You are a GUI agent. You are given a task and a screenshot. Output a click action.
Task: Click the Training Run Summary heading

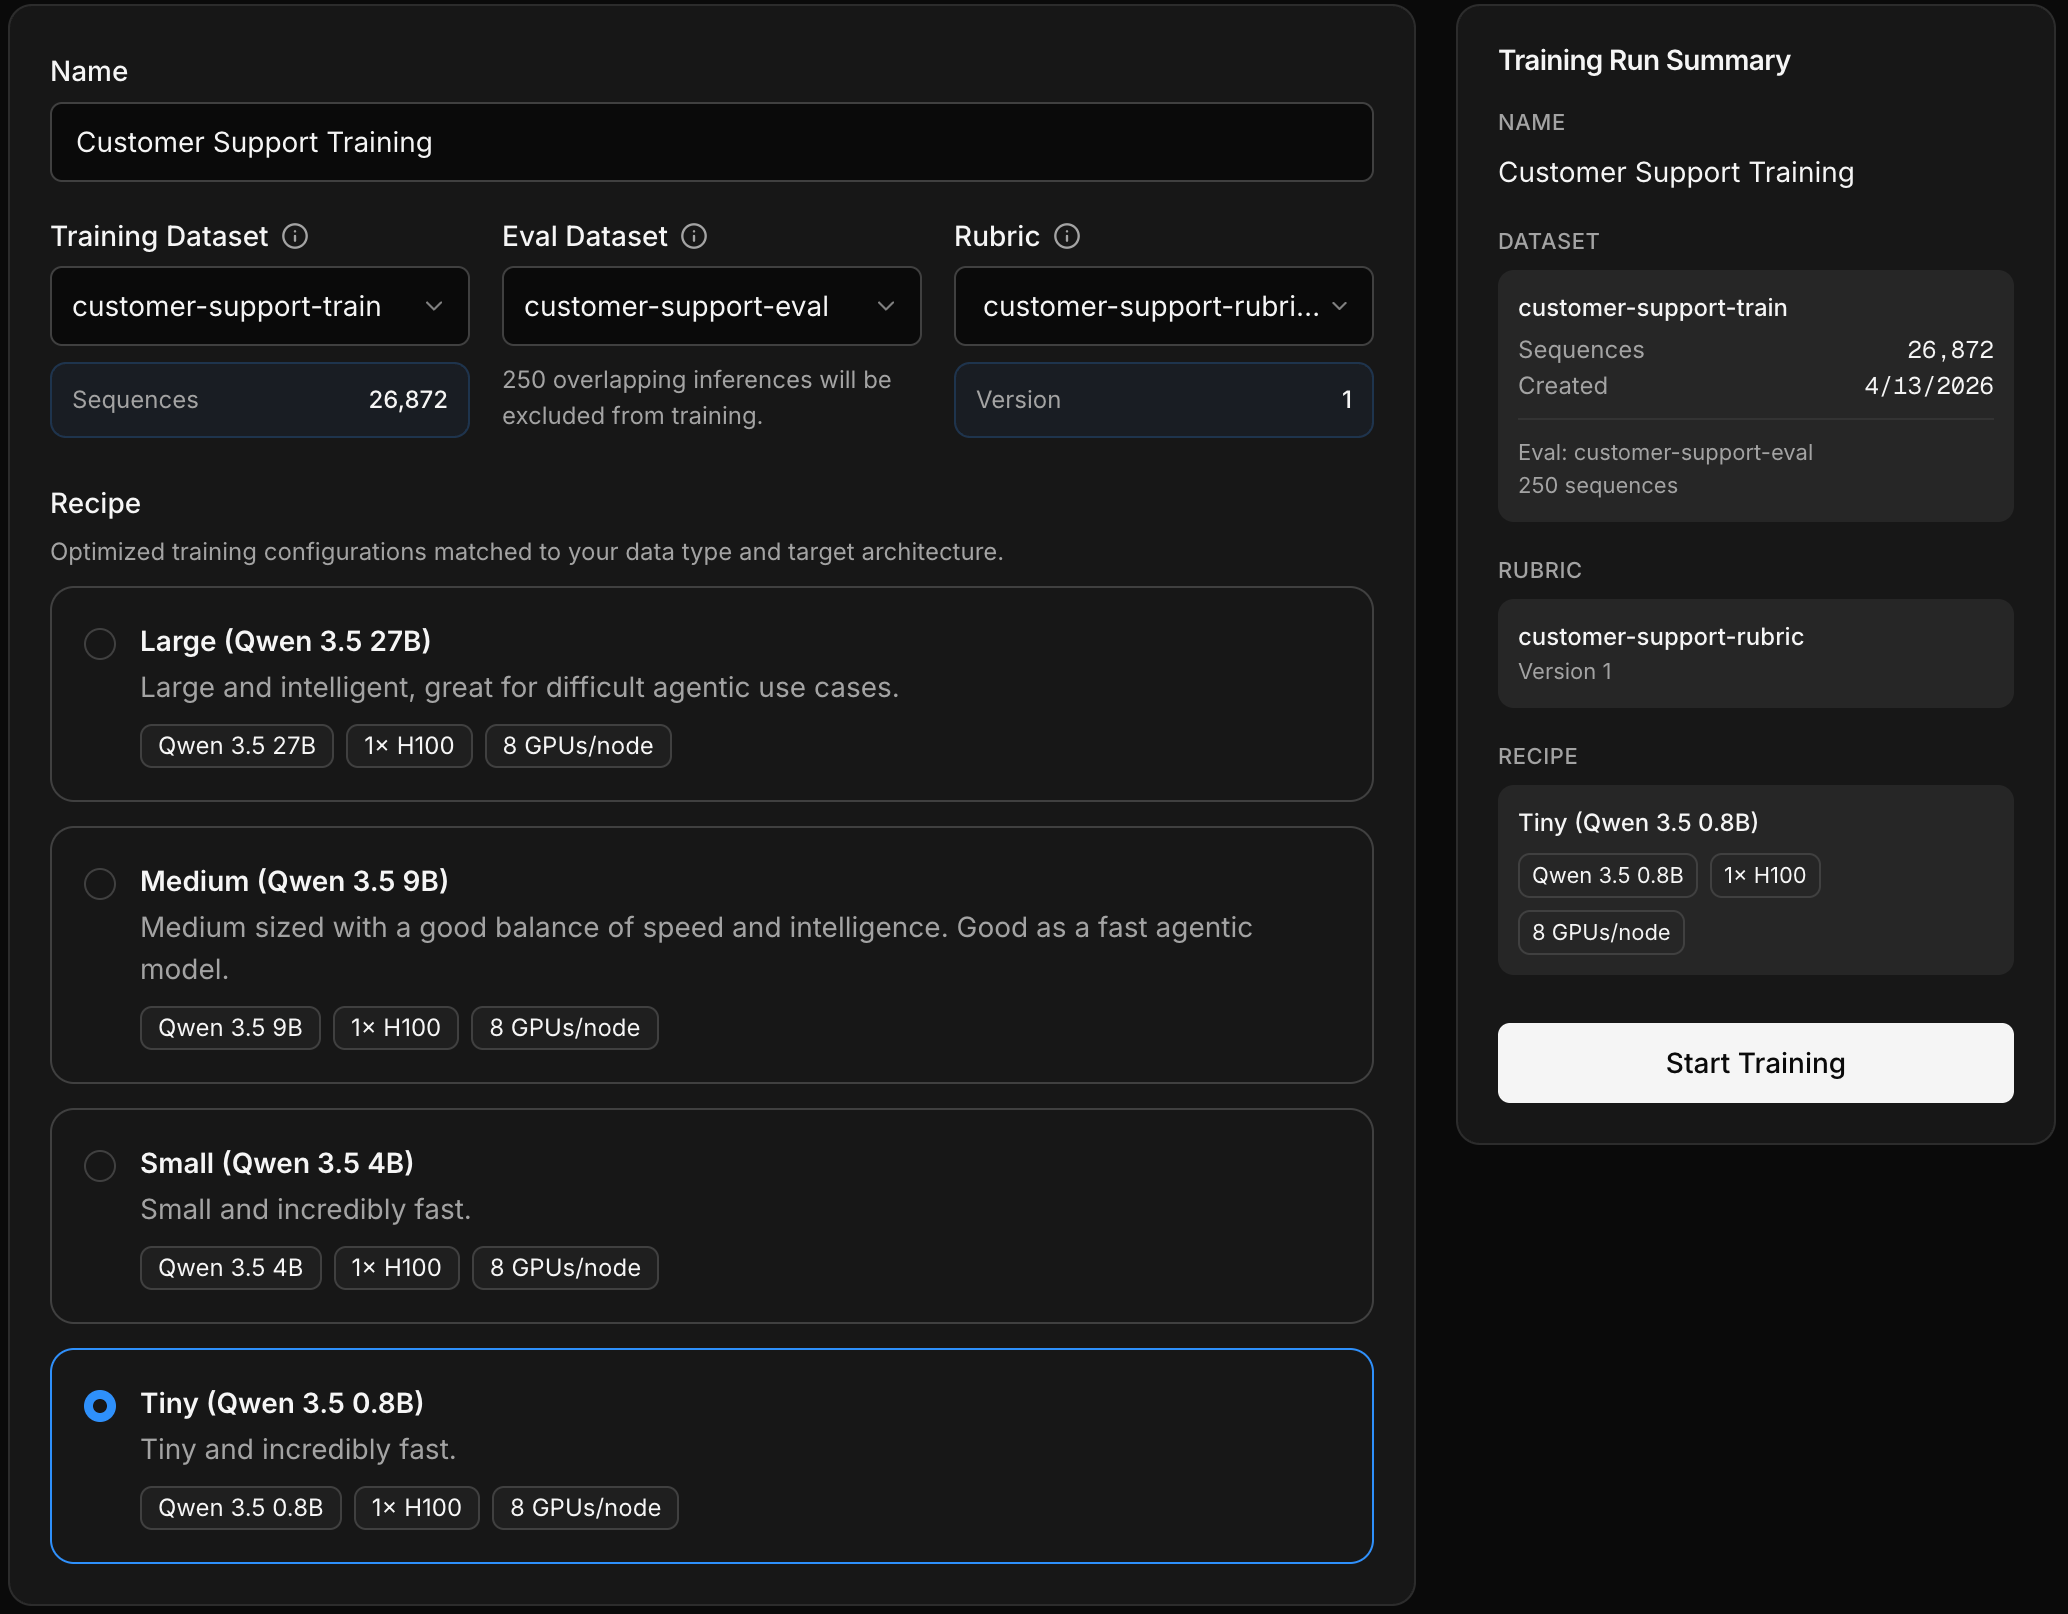1644,61
